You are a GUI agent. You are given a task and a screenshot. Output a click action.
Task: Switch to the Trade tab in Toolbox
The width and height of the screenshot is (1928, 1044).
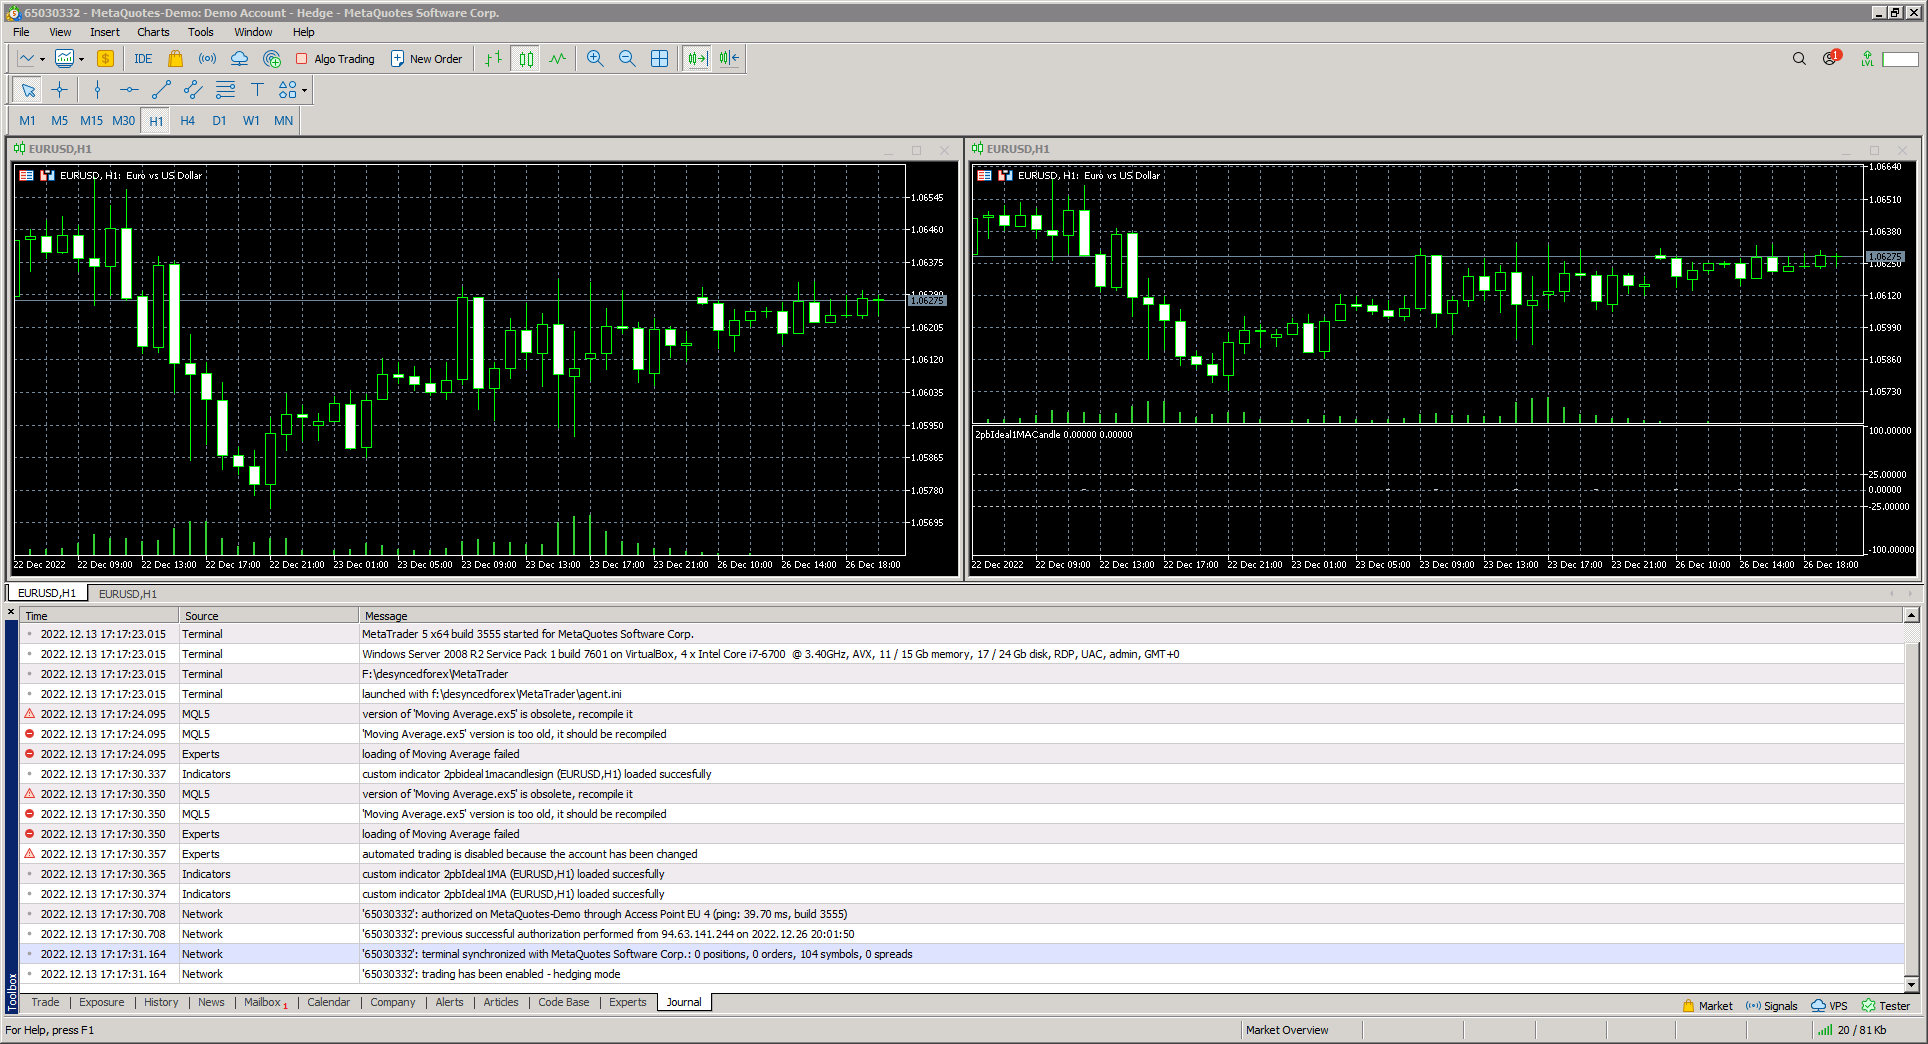point(45,1002)
